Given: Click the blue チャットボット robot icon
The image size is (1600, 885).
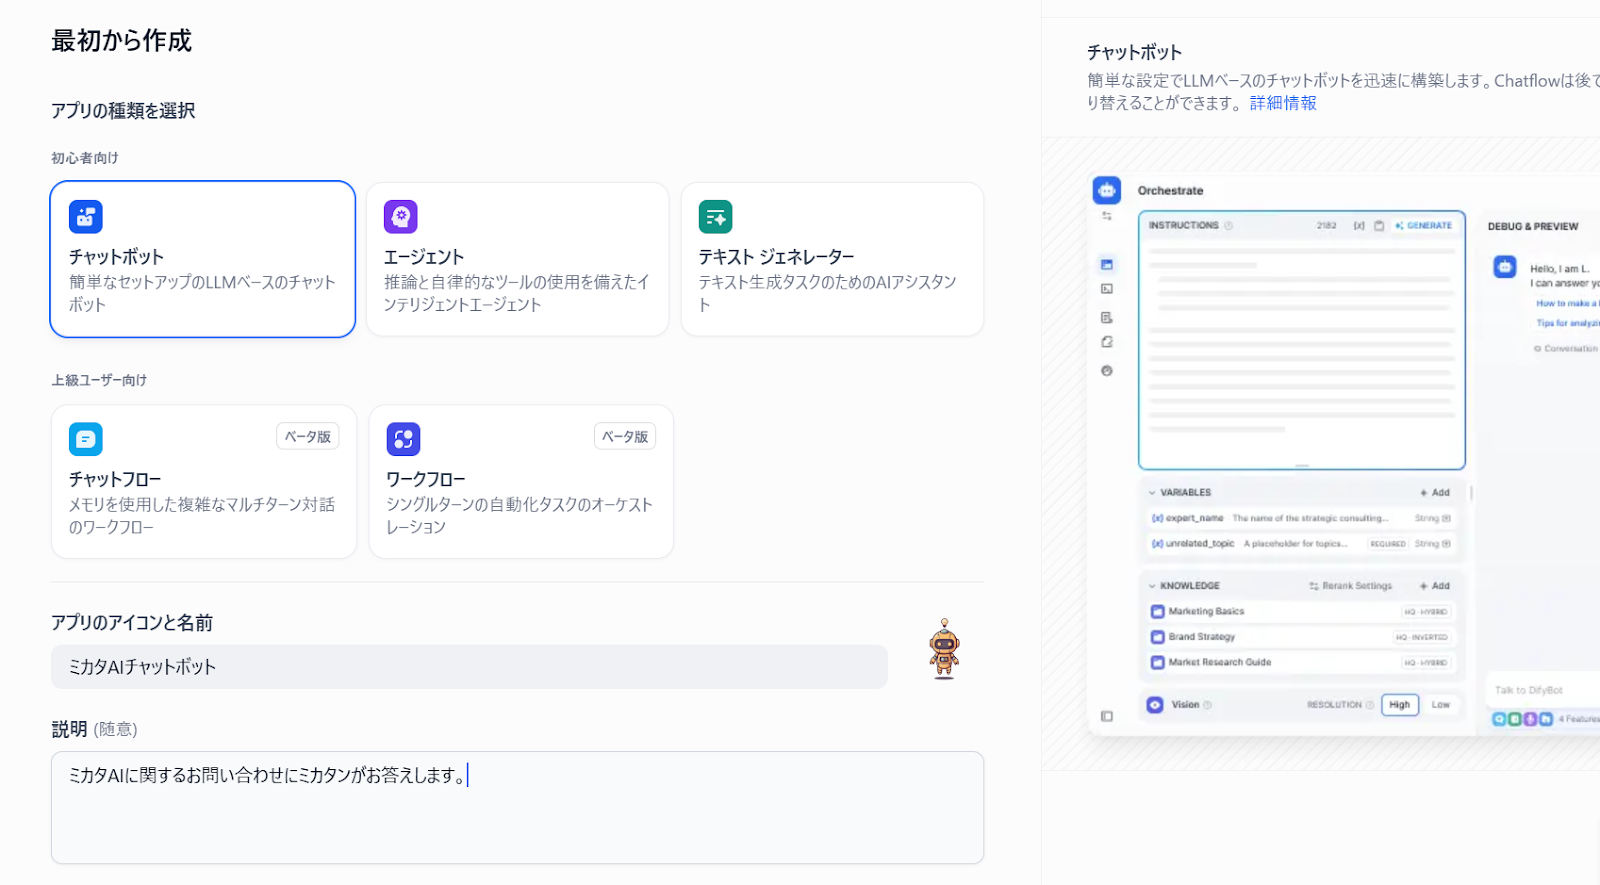Looking at the screenshot, I should [86, 216].
